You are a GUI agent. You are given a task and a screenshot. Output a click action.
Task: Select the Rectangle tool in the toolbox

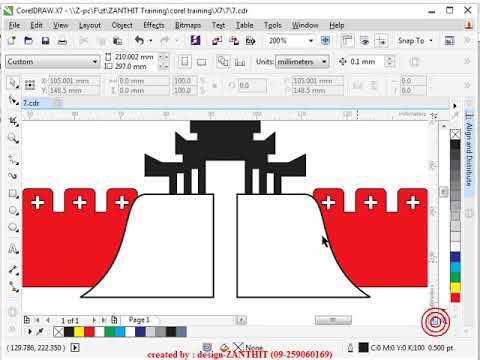click(x=13, y=194)
